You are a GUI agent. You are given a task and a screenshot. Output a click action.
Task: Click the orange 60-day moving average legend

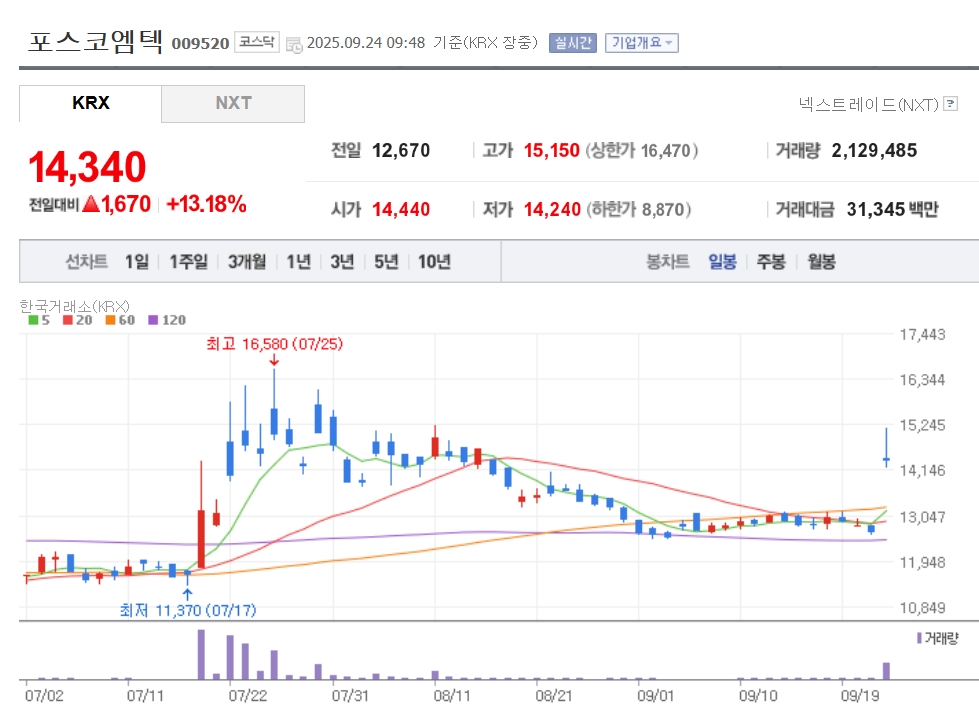[x=120, y=320]
